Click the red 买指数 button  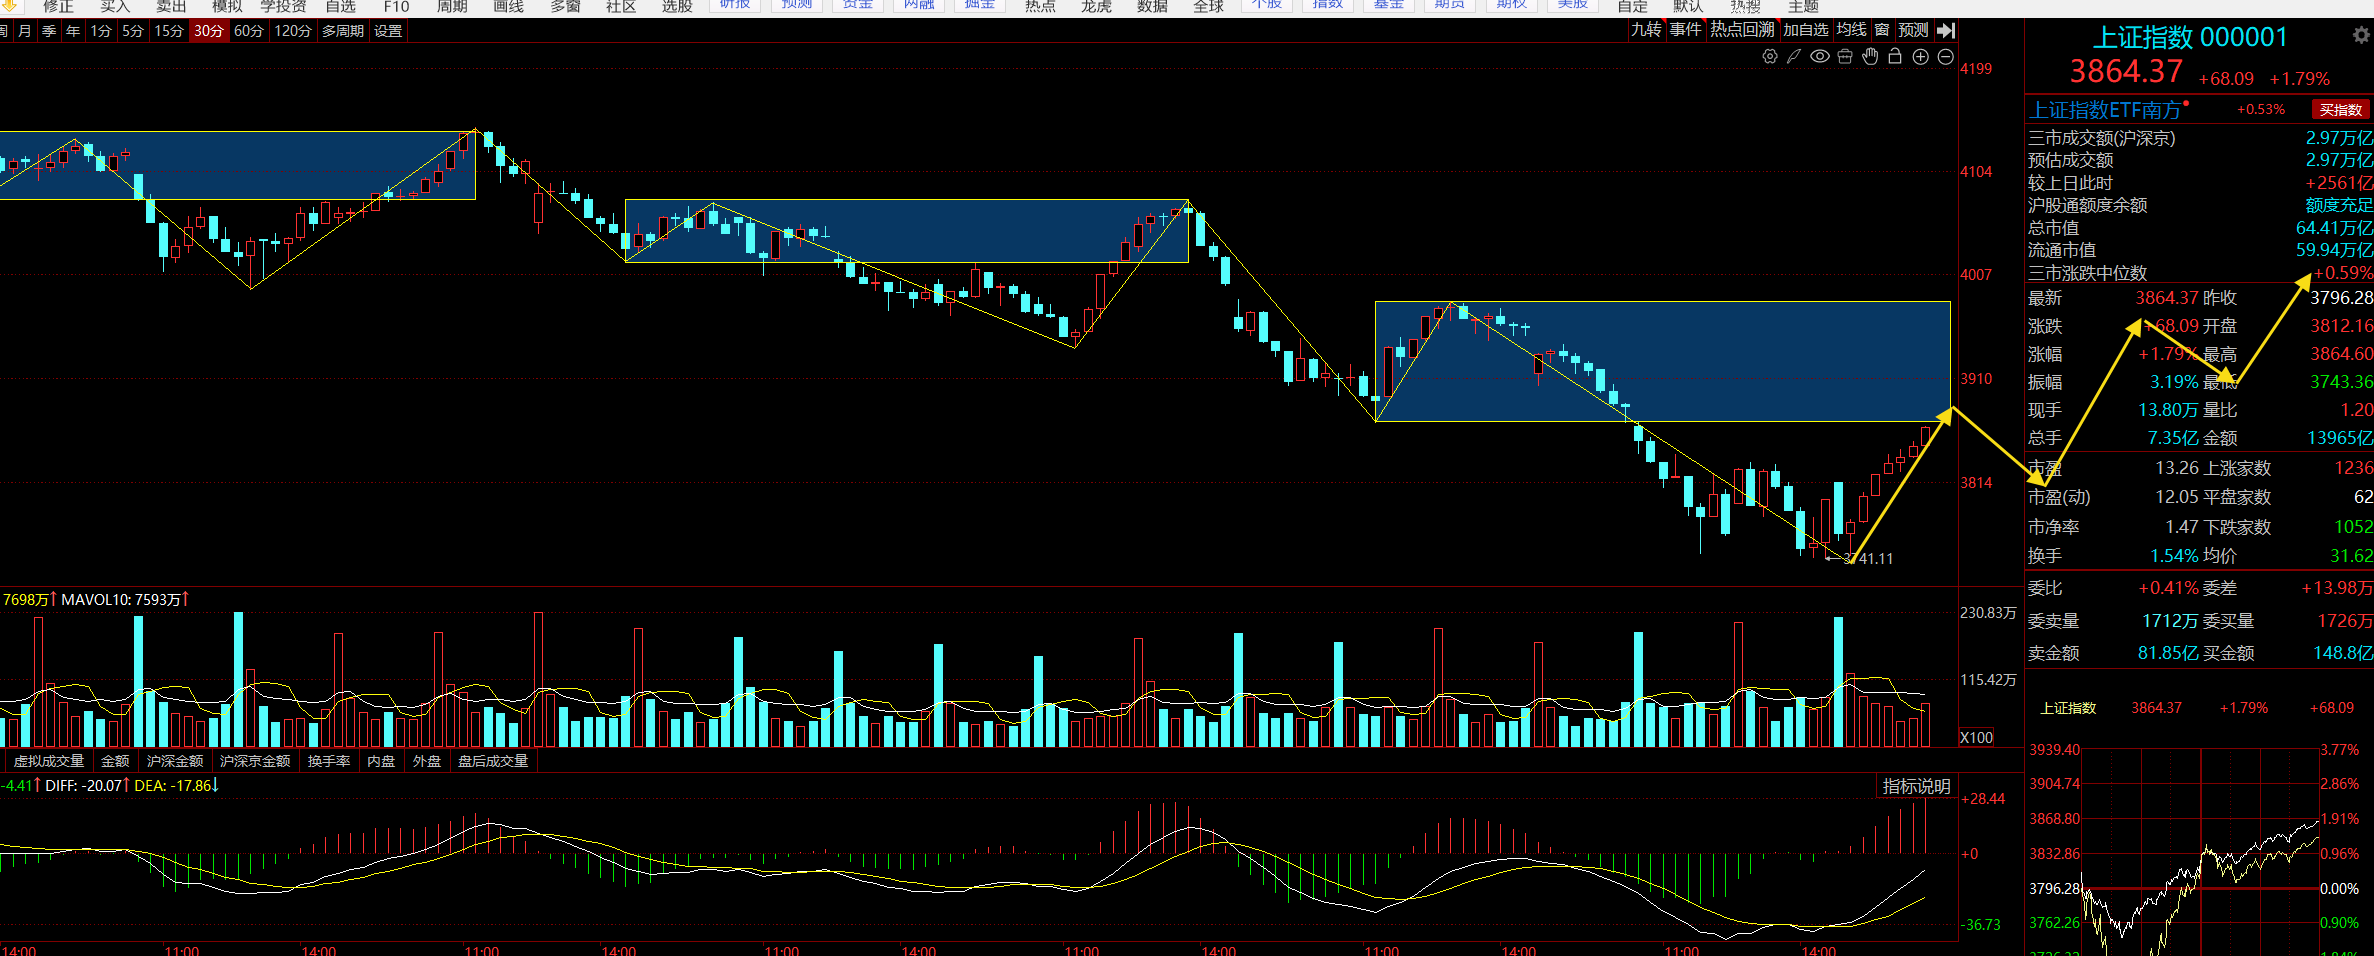point(2341,110)
